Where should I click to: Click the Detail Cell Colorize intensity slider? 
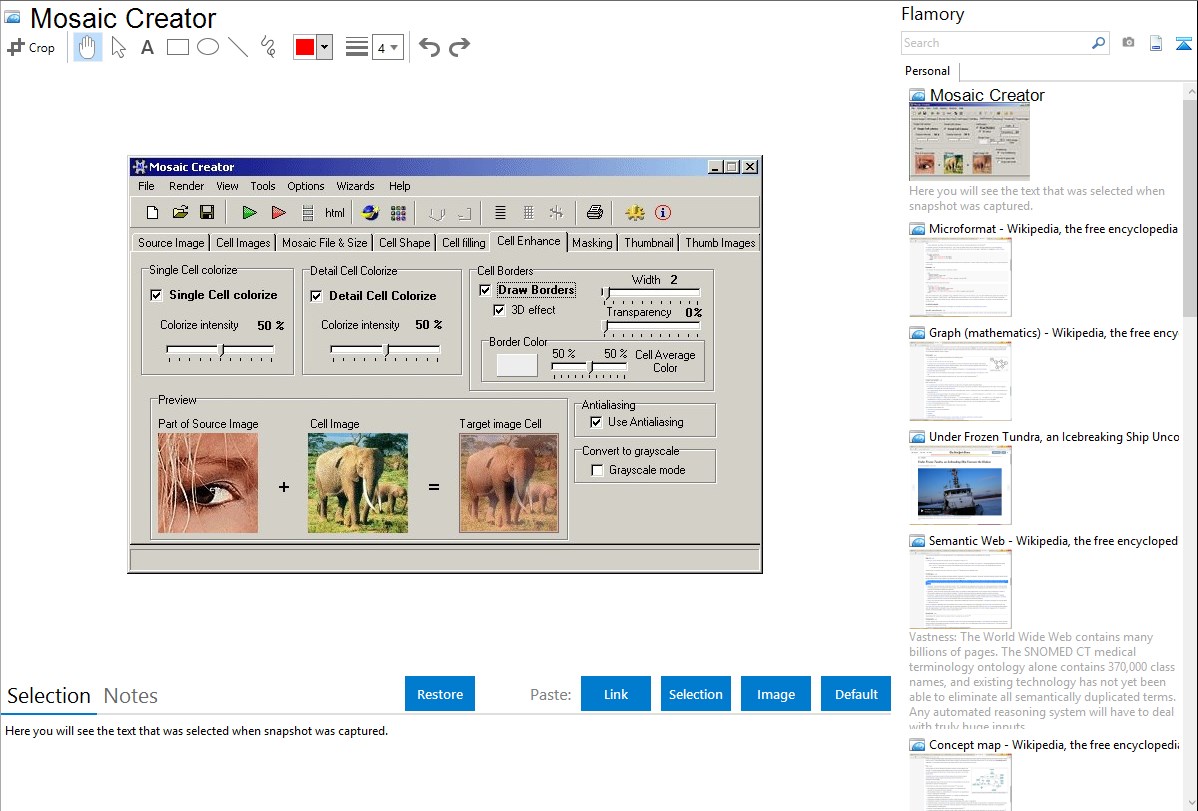(385, 352)
